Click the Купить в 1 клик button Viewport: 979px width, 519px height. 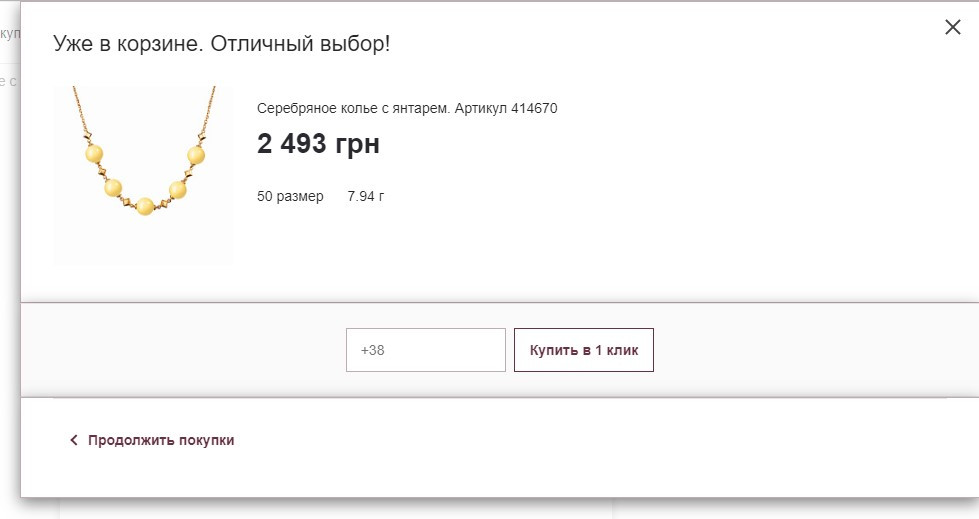(x=584, y=350)
